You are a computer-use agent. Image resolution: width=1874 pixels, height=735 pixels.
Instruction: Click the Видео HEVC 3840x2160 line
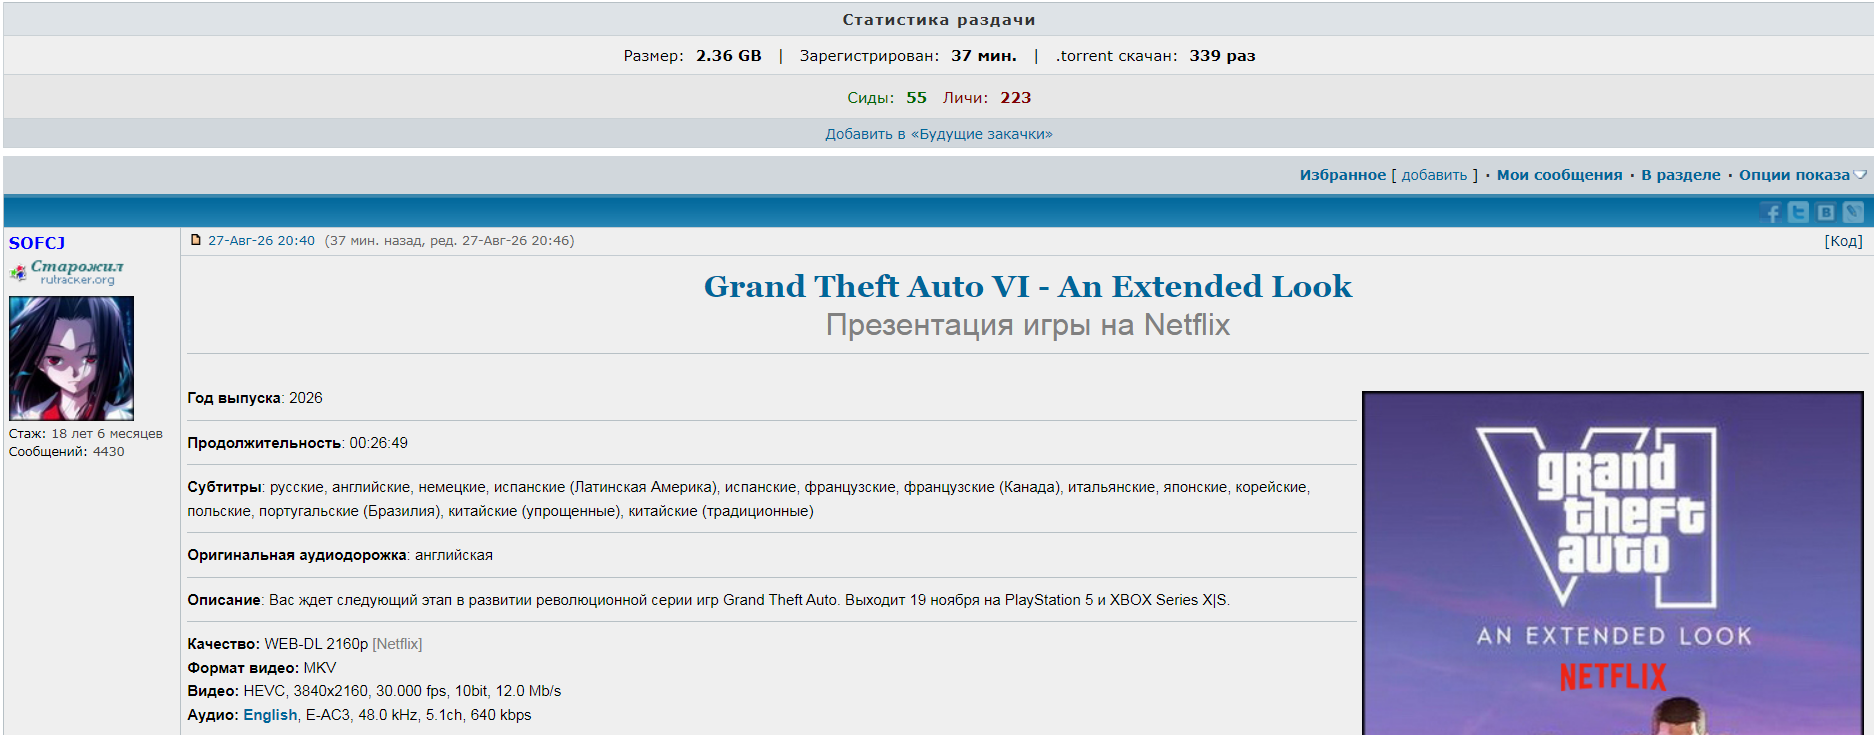point(374,691)
